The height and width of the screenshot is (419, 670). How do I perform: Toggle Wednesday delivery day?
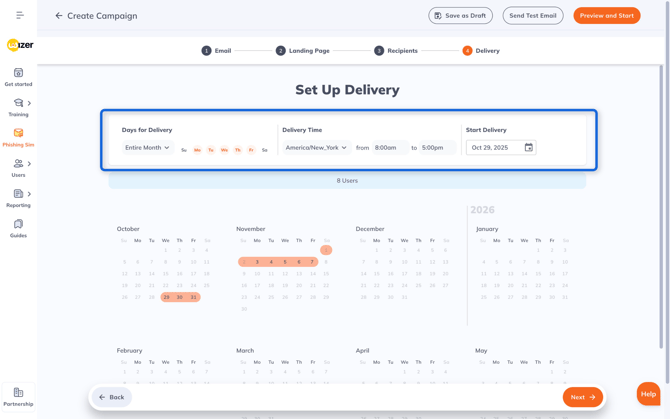click(224, 150)
